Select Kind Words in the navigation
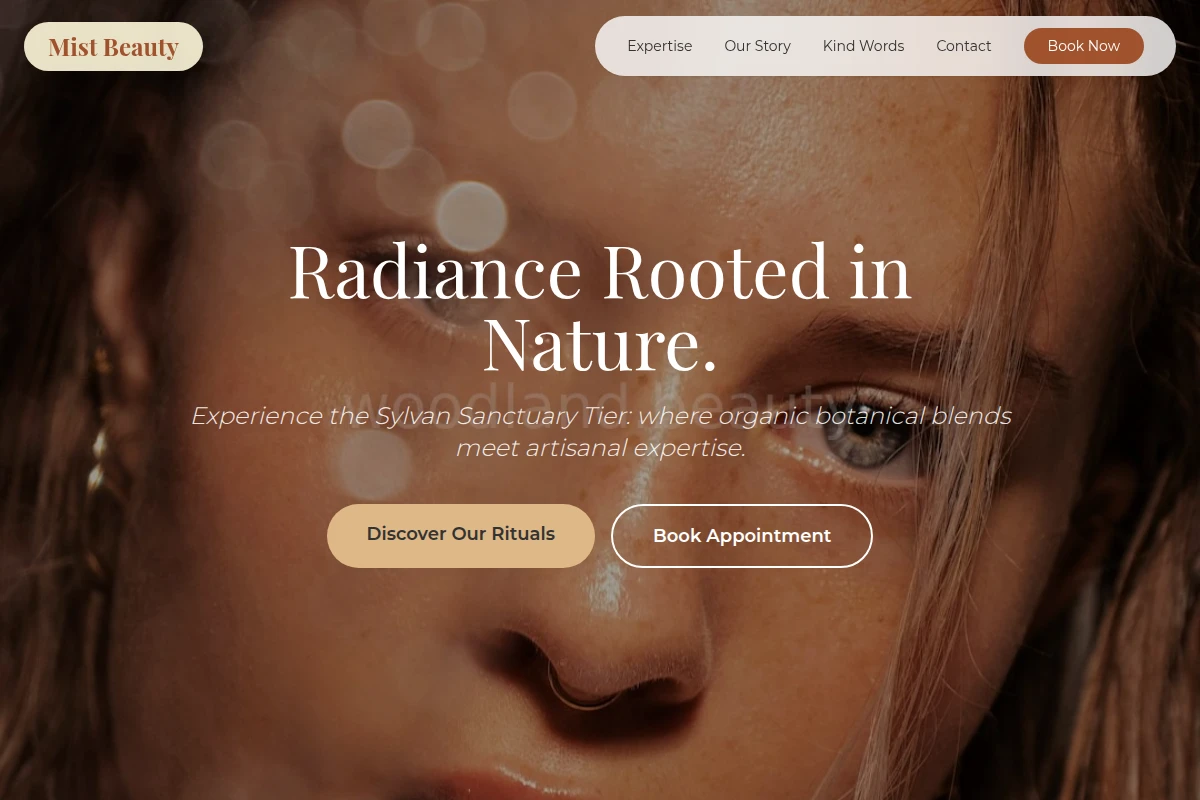 click(863, 46)
